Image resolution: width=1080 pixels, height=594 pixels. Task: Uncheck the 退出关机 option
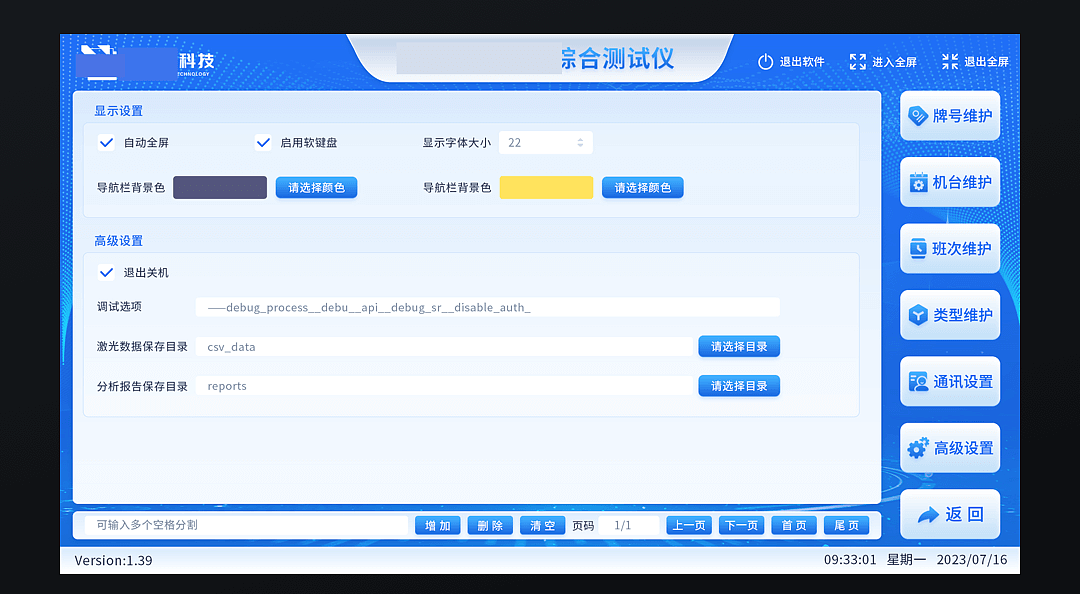pyautogui.click(x=106, y=272)
